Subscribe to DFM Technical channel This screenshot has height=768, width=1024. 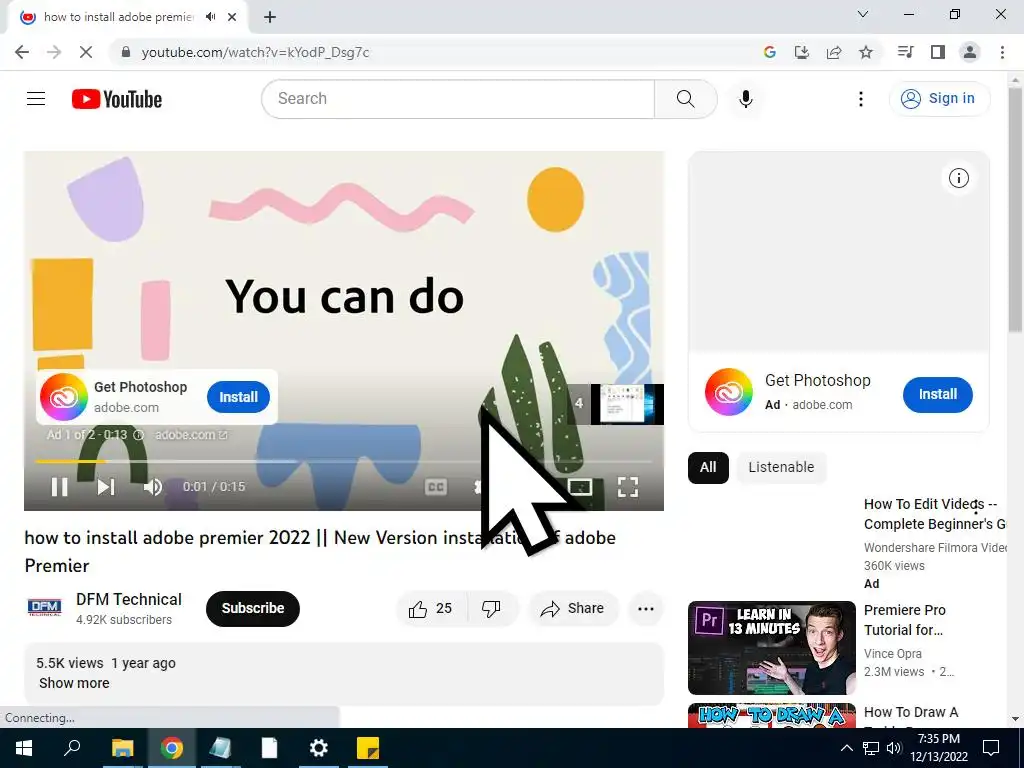click(x=253, y=609)
